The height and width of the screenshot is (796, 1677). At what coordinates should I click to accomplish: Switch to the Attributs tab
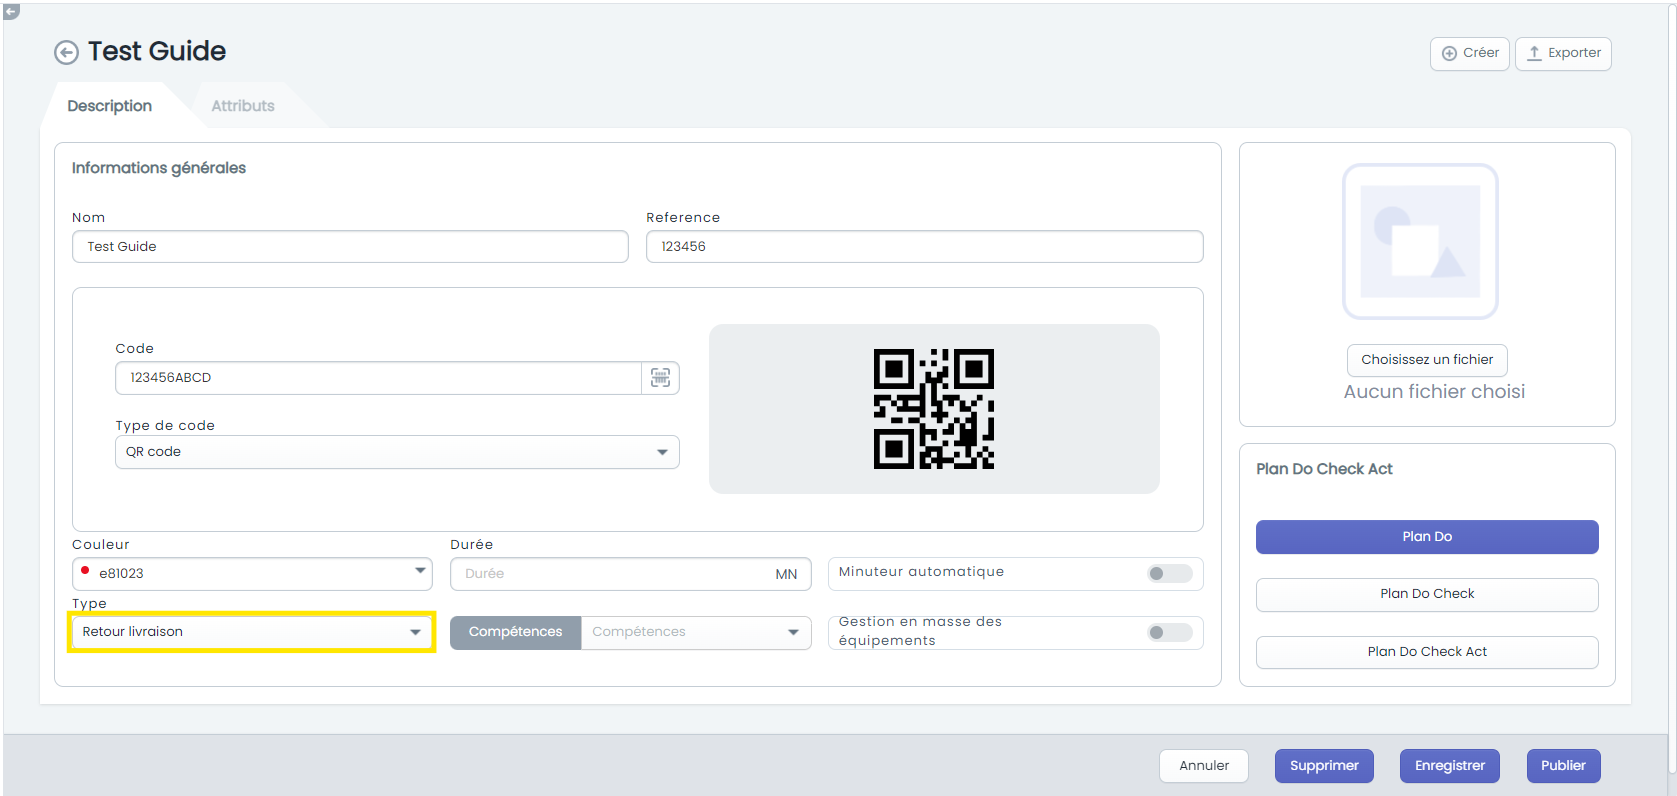click(243, 106)
